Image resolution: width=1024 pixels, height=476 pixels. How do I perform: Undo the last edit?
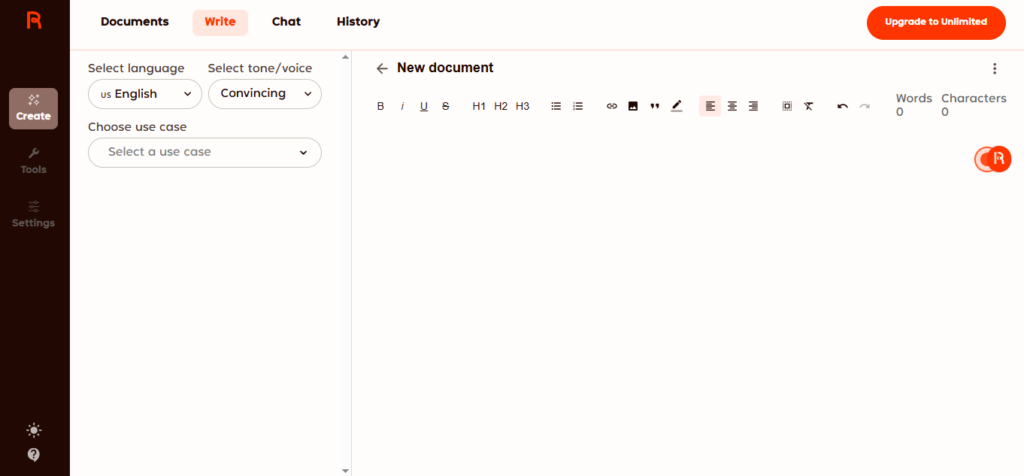tap(842, 106)
